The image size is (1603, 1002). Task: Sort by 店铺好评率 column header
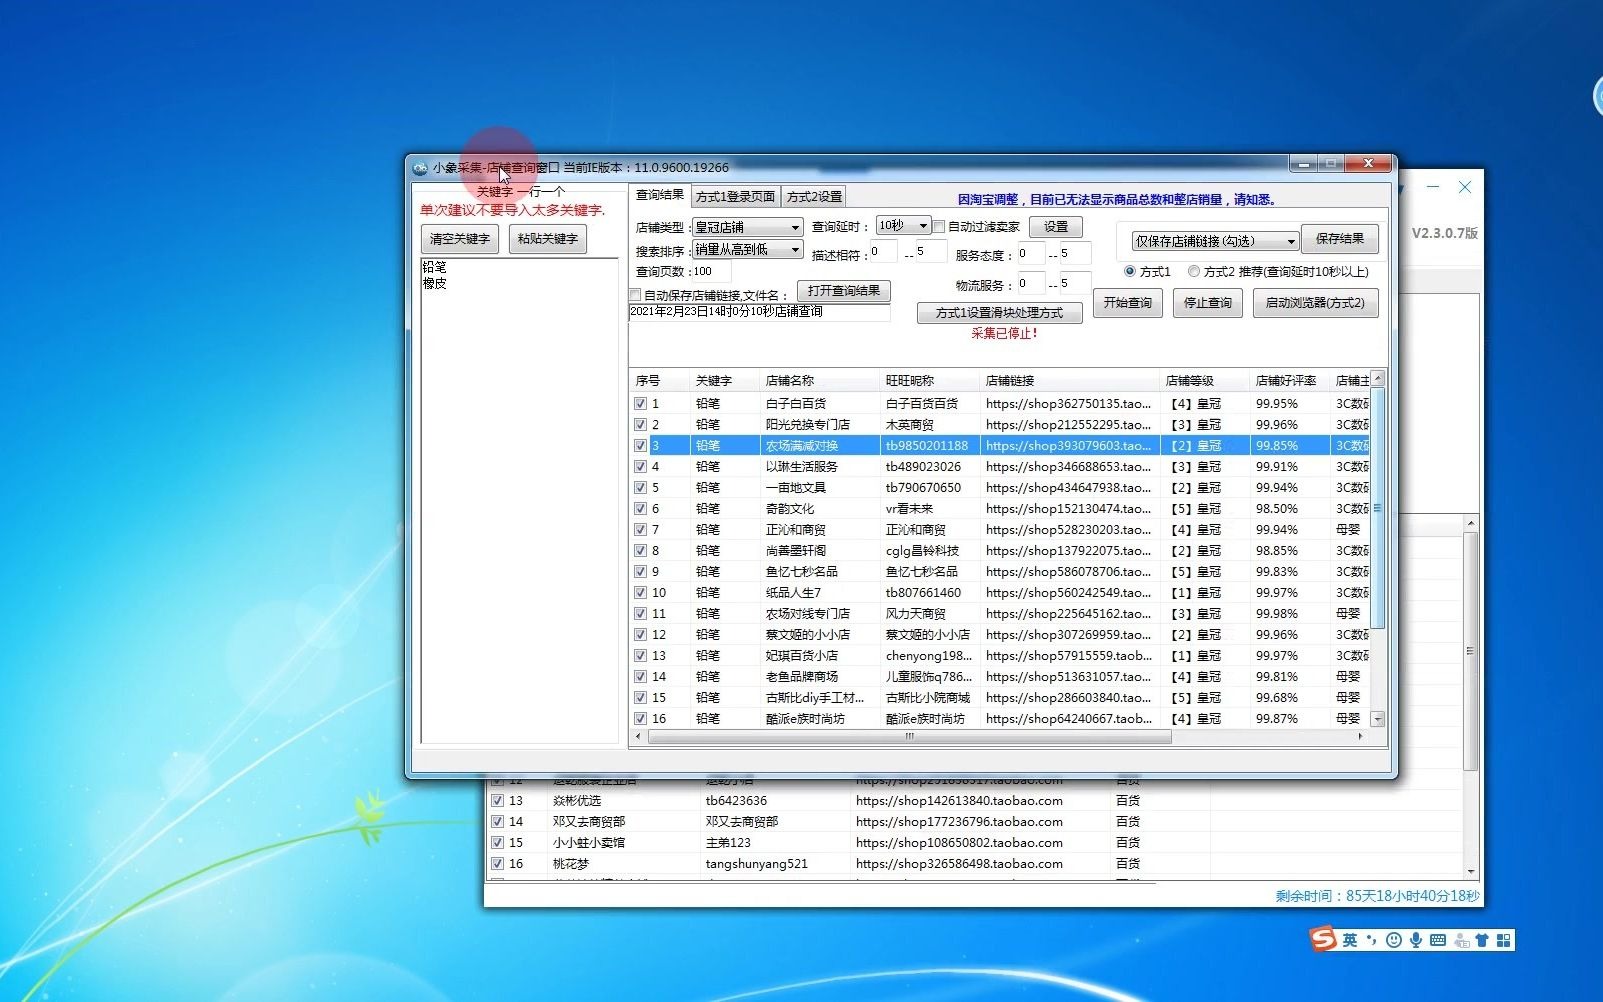coord(1289,381)
